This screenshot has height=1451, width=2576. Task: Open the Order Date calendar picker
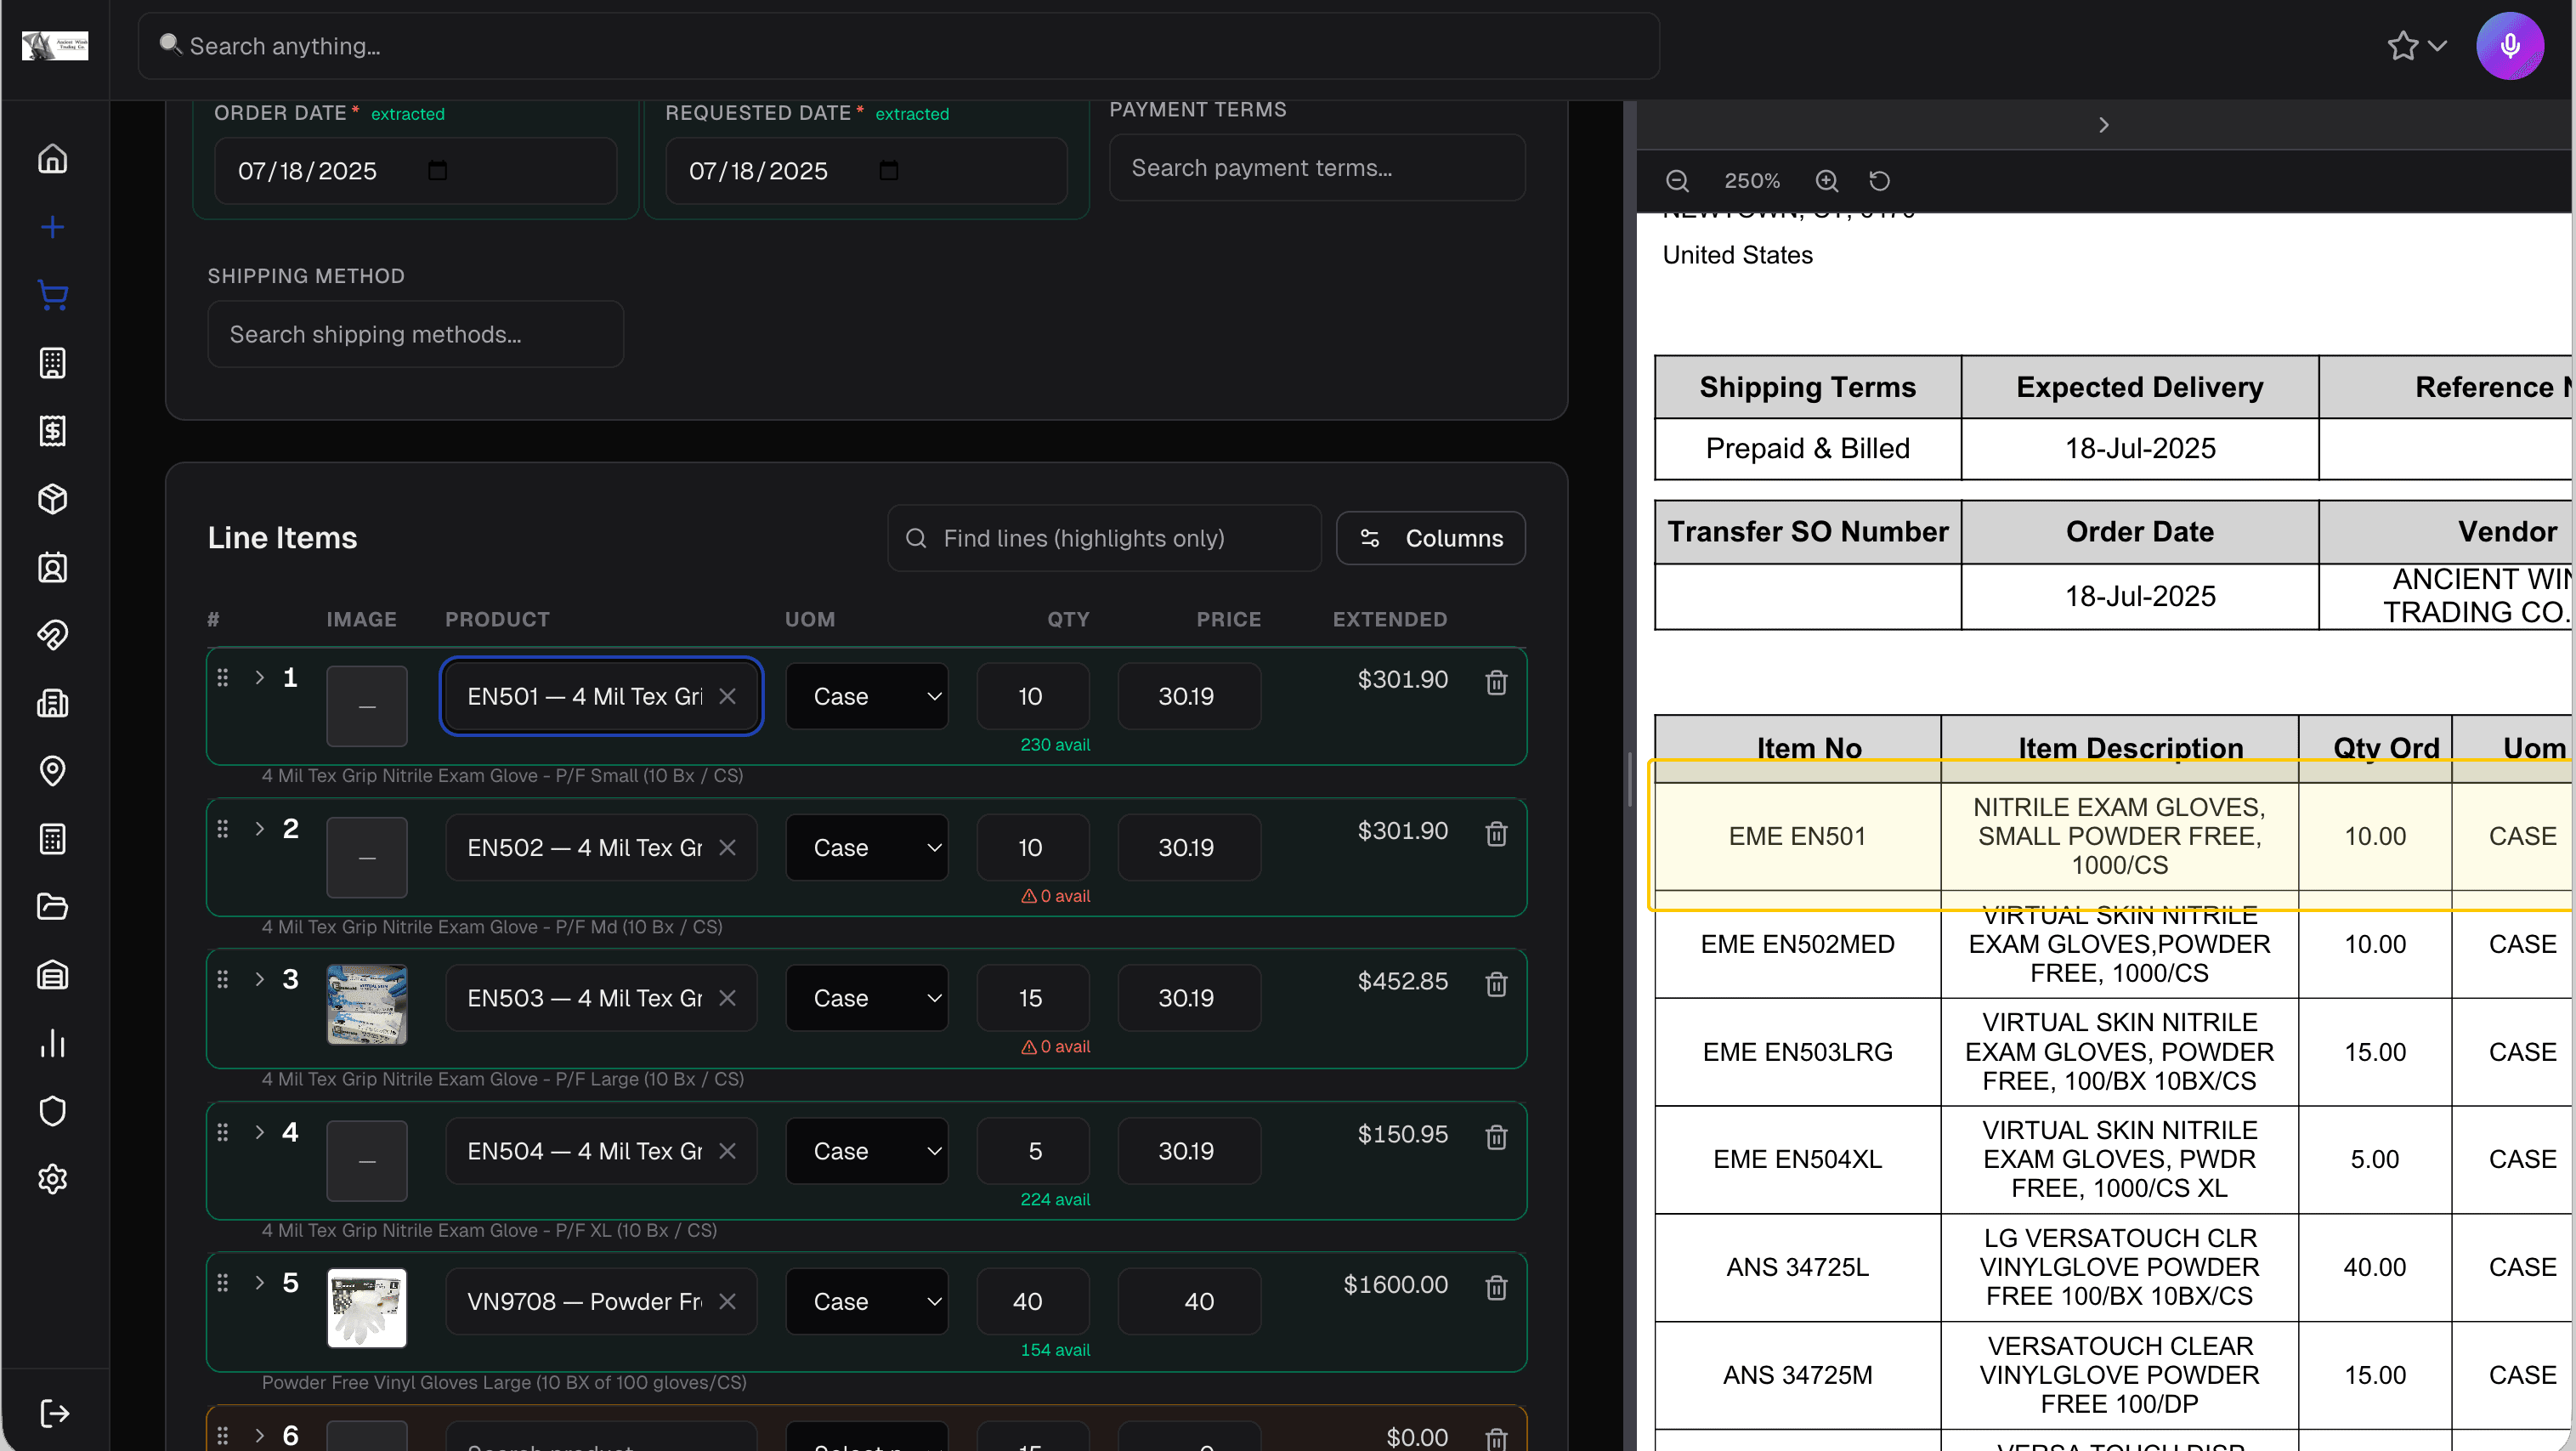[x=437, y=171]
